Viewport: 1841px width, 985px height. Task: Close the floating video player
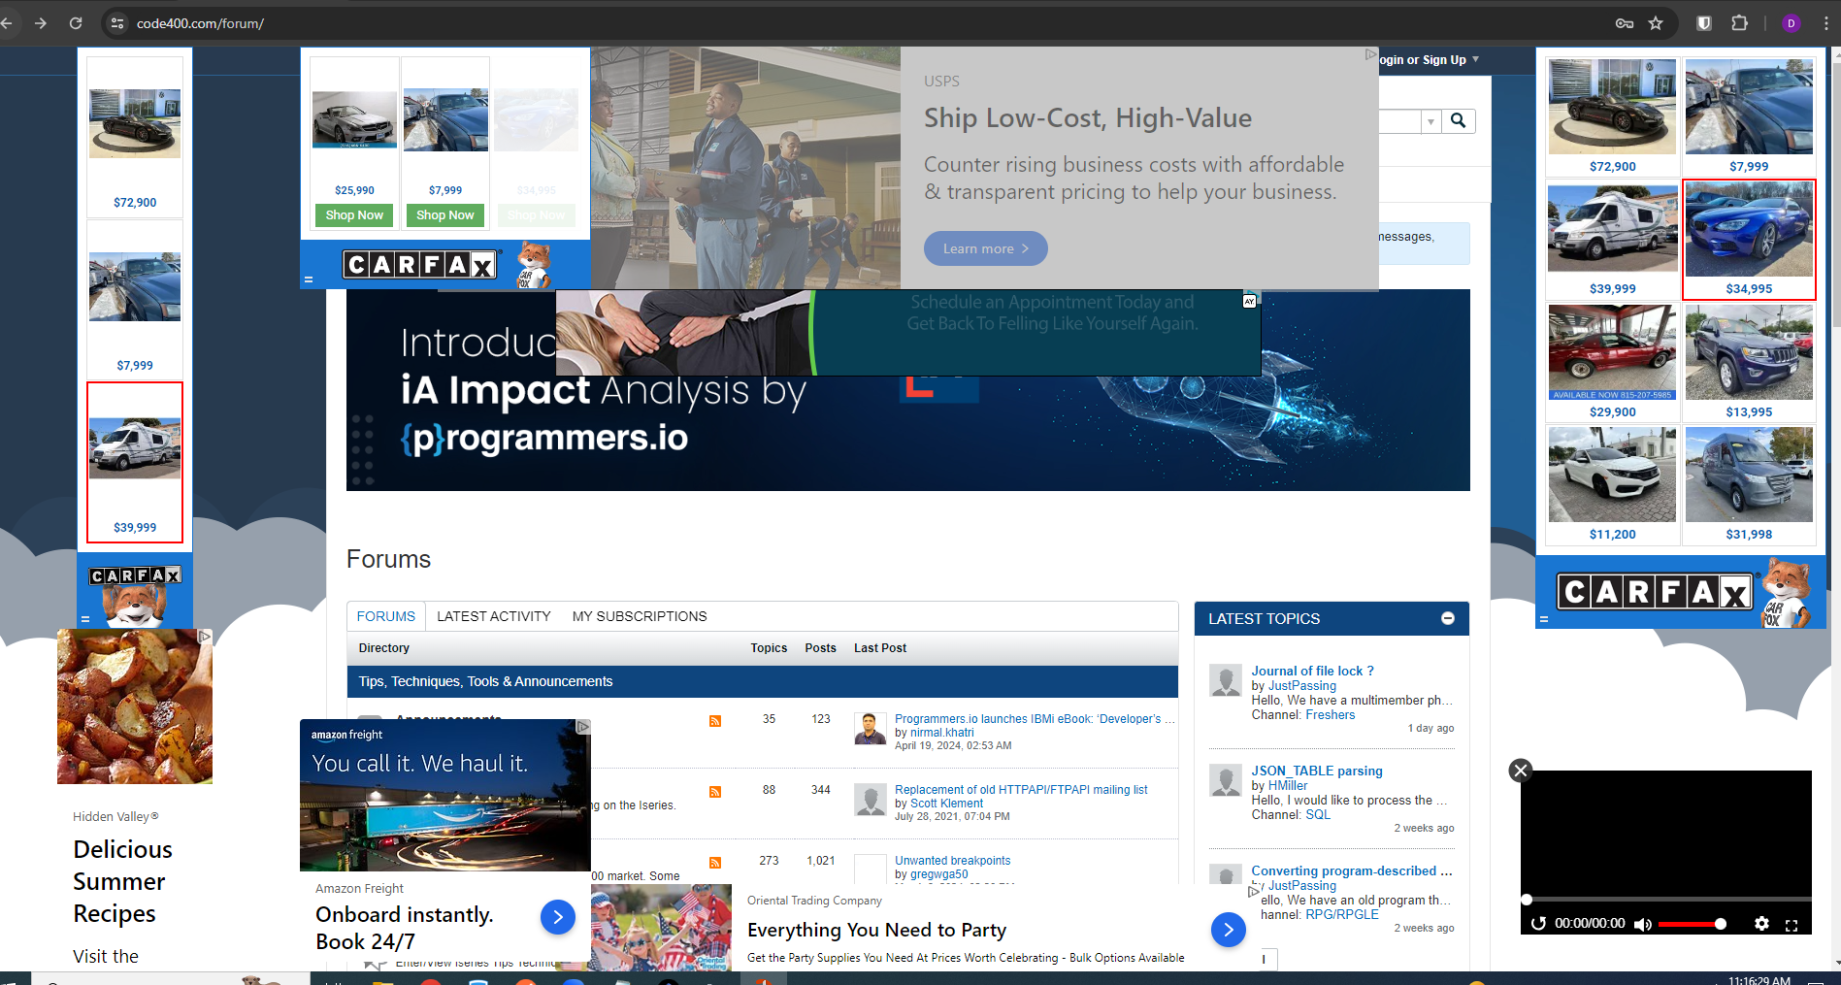tap(1520, 770)
